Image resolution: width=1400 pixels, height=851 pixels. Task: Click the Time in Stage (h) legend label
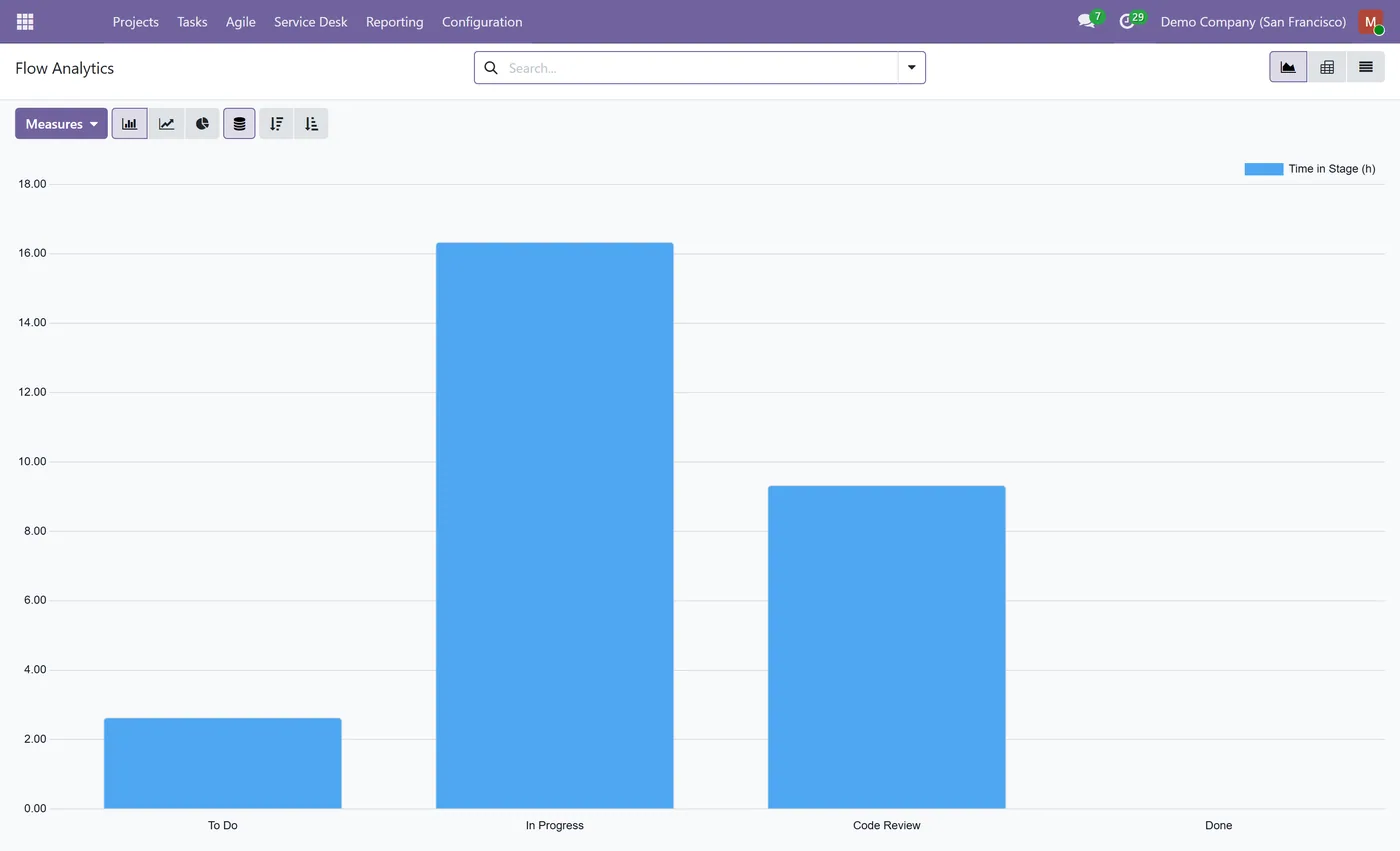pyautogui.click(x=1332, y=169)
